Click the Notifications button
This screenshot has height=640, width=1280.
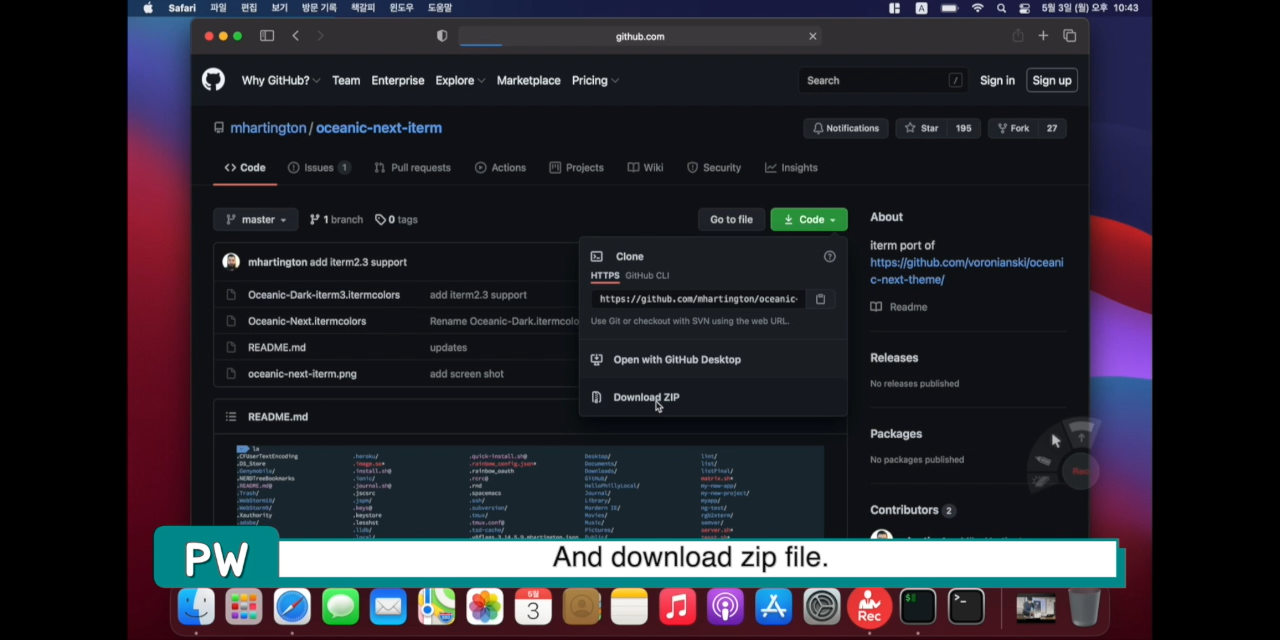(846, 128)
